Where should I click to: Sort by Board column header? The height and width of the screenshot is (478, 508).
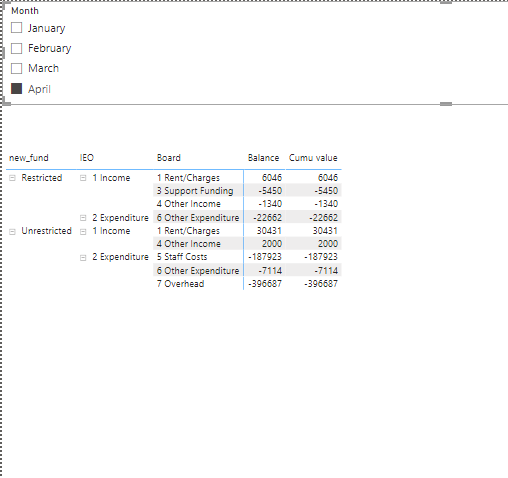tap(169, 158)
